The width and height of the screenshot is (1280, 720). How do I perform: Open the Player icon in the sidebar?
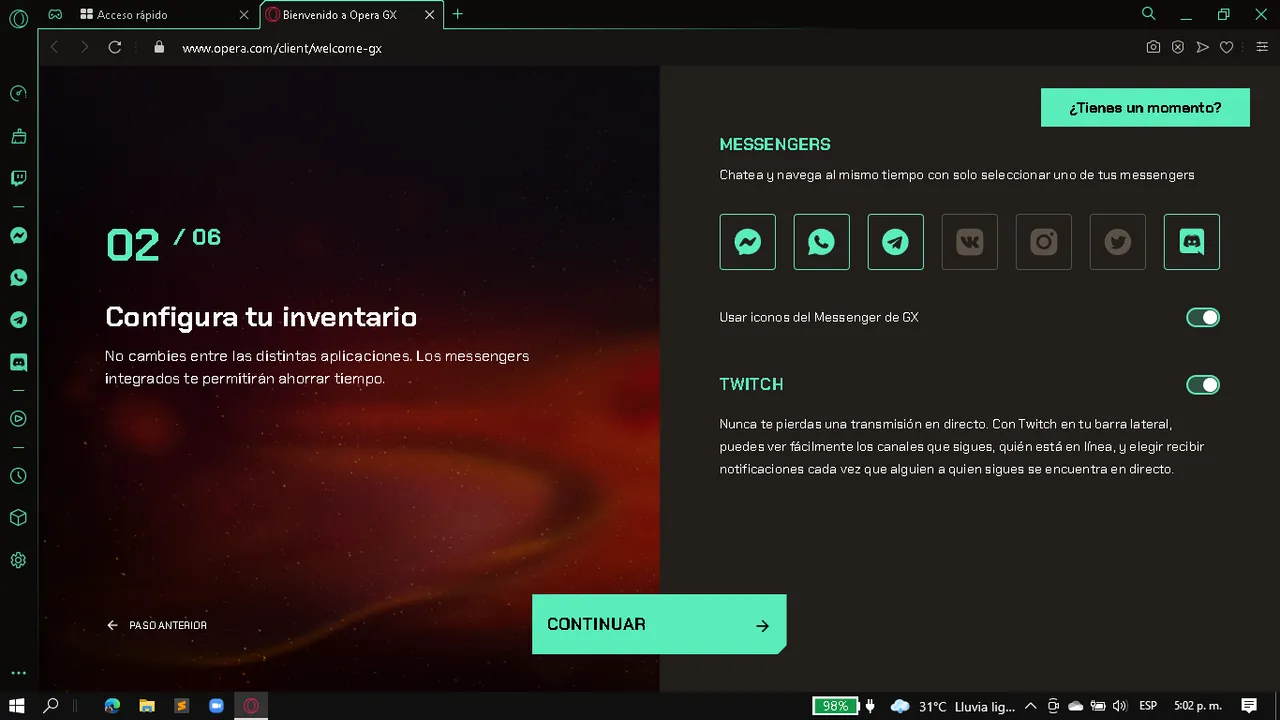point(18,419)
